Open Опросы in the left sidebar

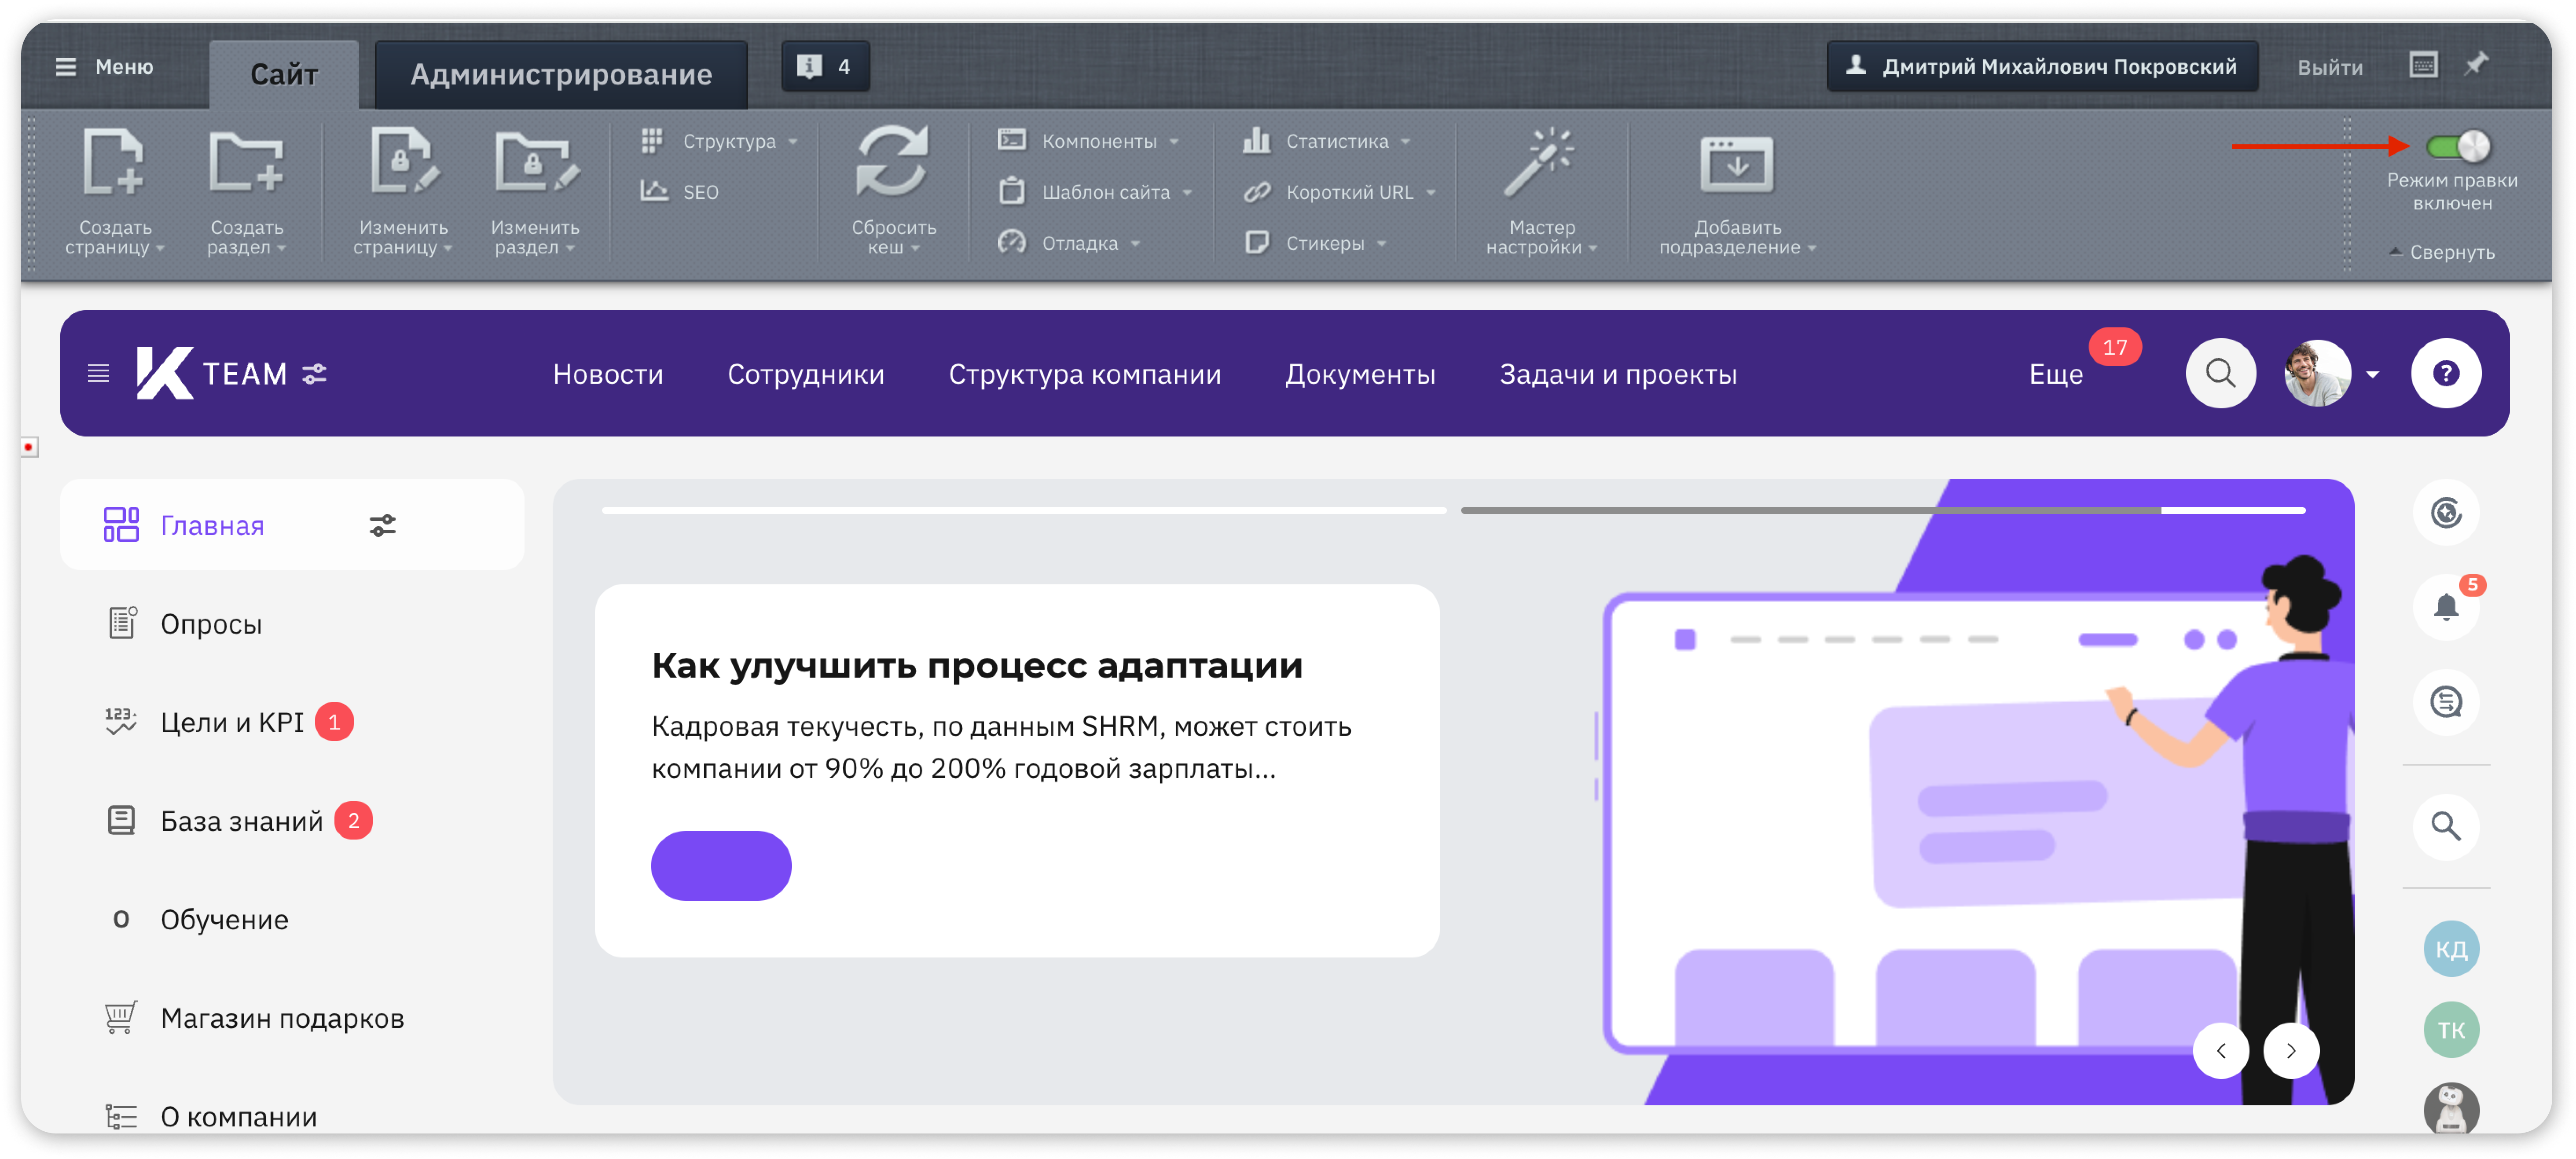tap(211, 623)
